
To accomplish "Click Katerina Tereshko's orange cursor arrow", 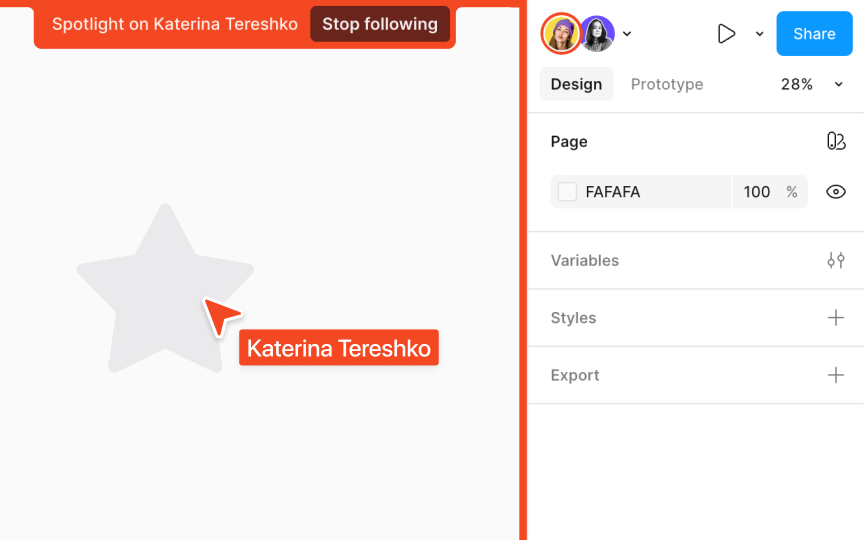I will pos(222,315).
